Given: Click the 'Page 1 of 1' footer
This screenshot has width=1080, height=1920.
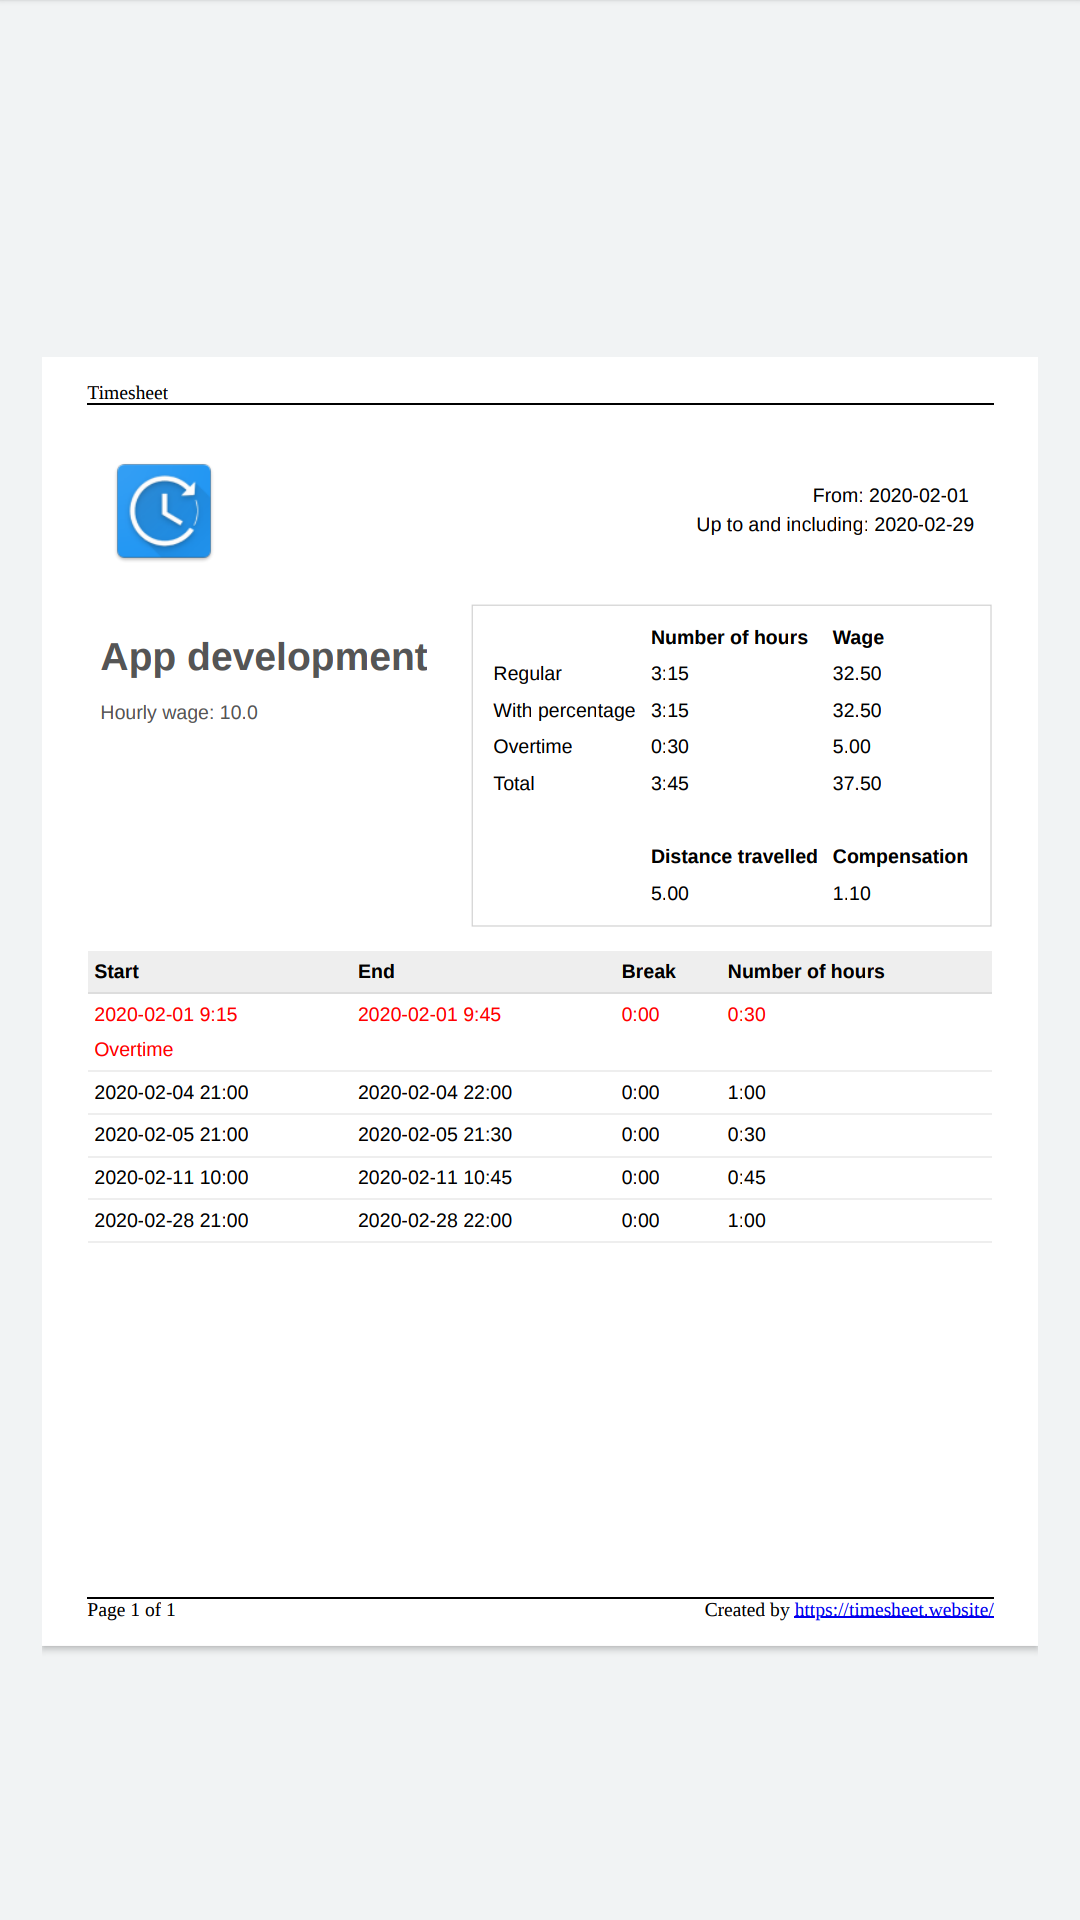Looking at the screenshot, I should (131, 1610).
